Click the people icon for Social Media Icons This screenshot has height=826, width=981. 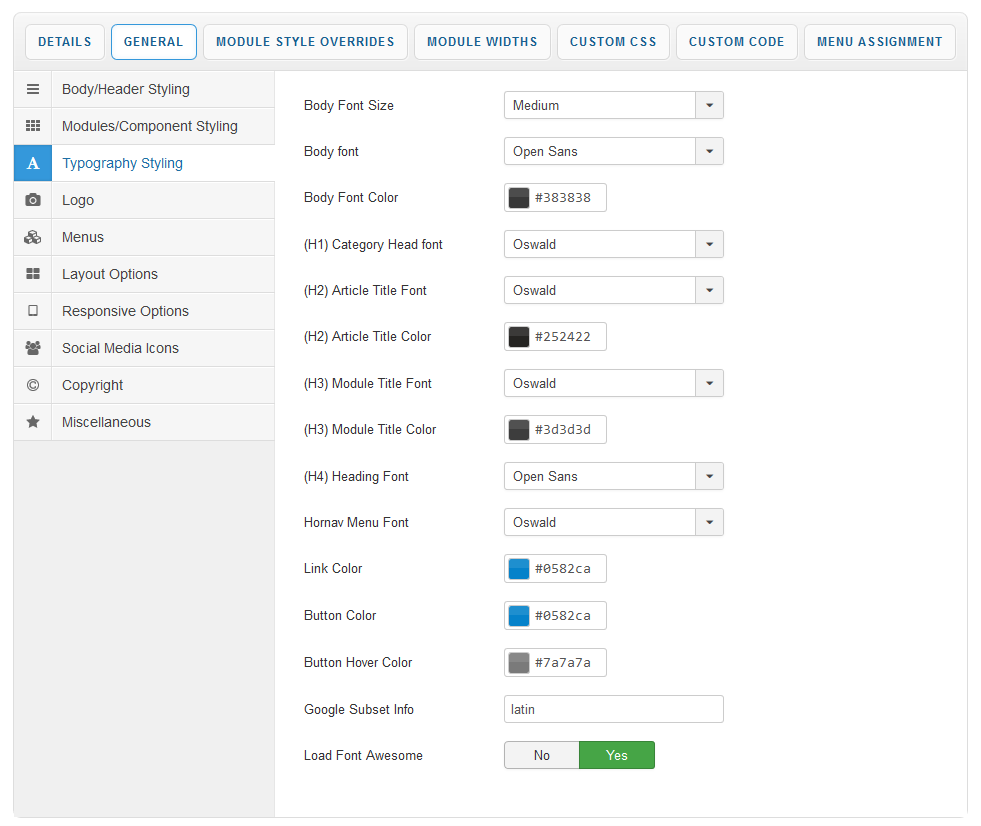pos(33,348)
